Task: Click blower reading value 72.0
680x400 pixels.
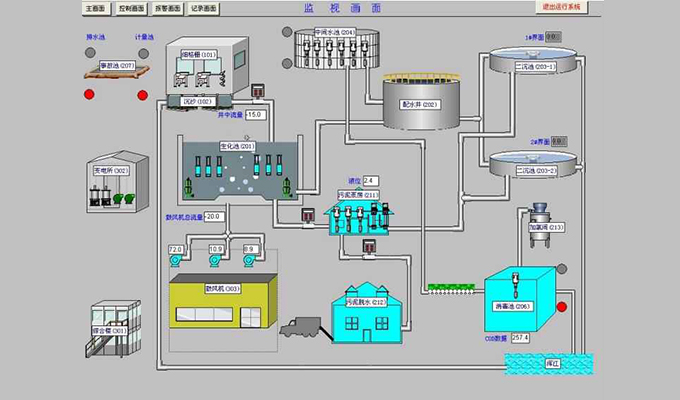Action: pos(176,249)
